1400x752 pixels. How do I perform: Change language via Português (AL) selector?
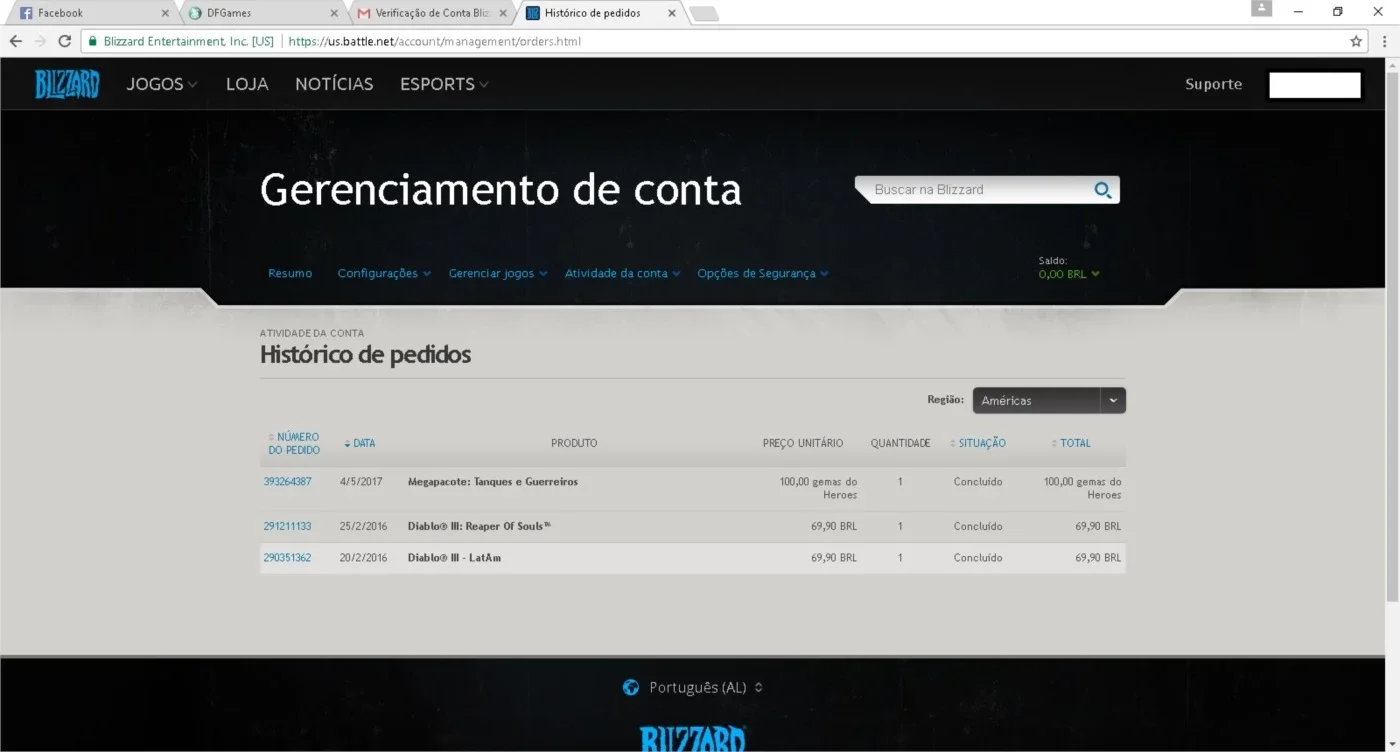pos(706,687)
